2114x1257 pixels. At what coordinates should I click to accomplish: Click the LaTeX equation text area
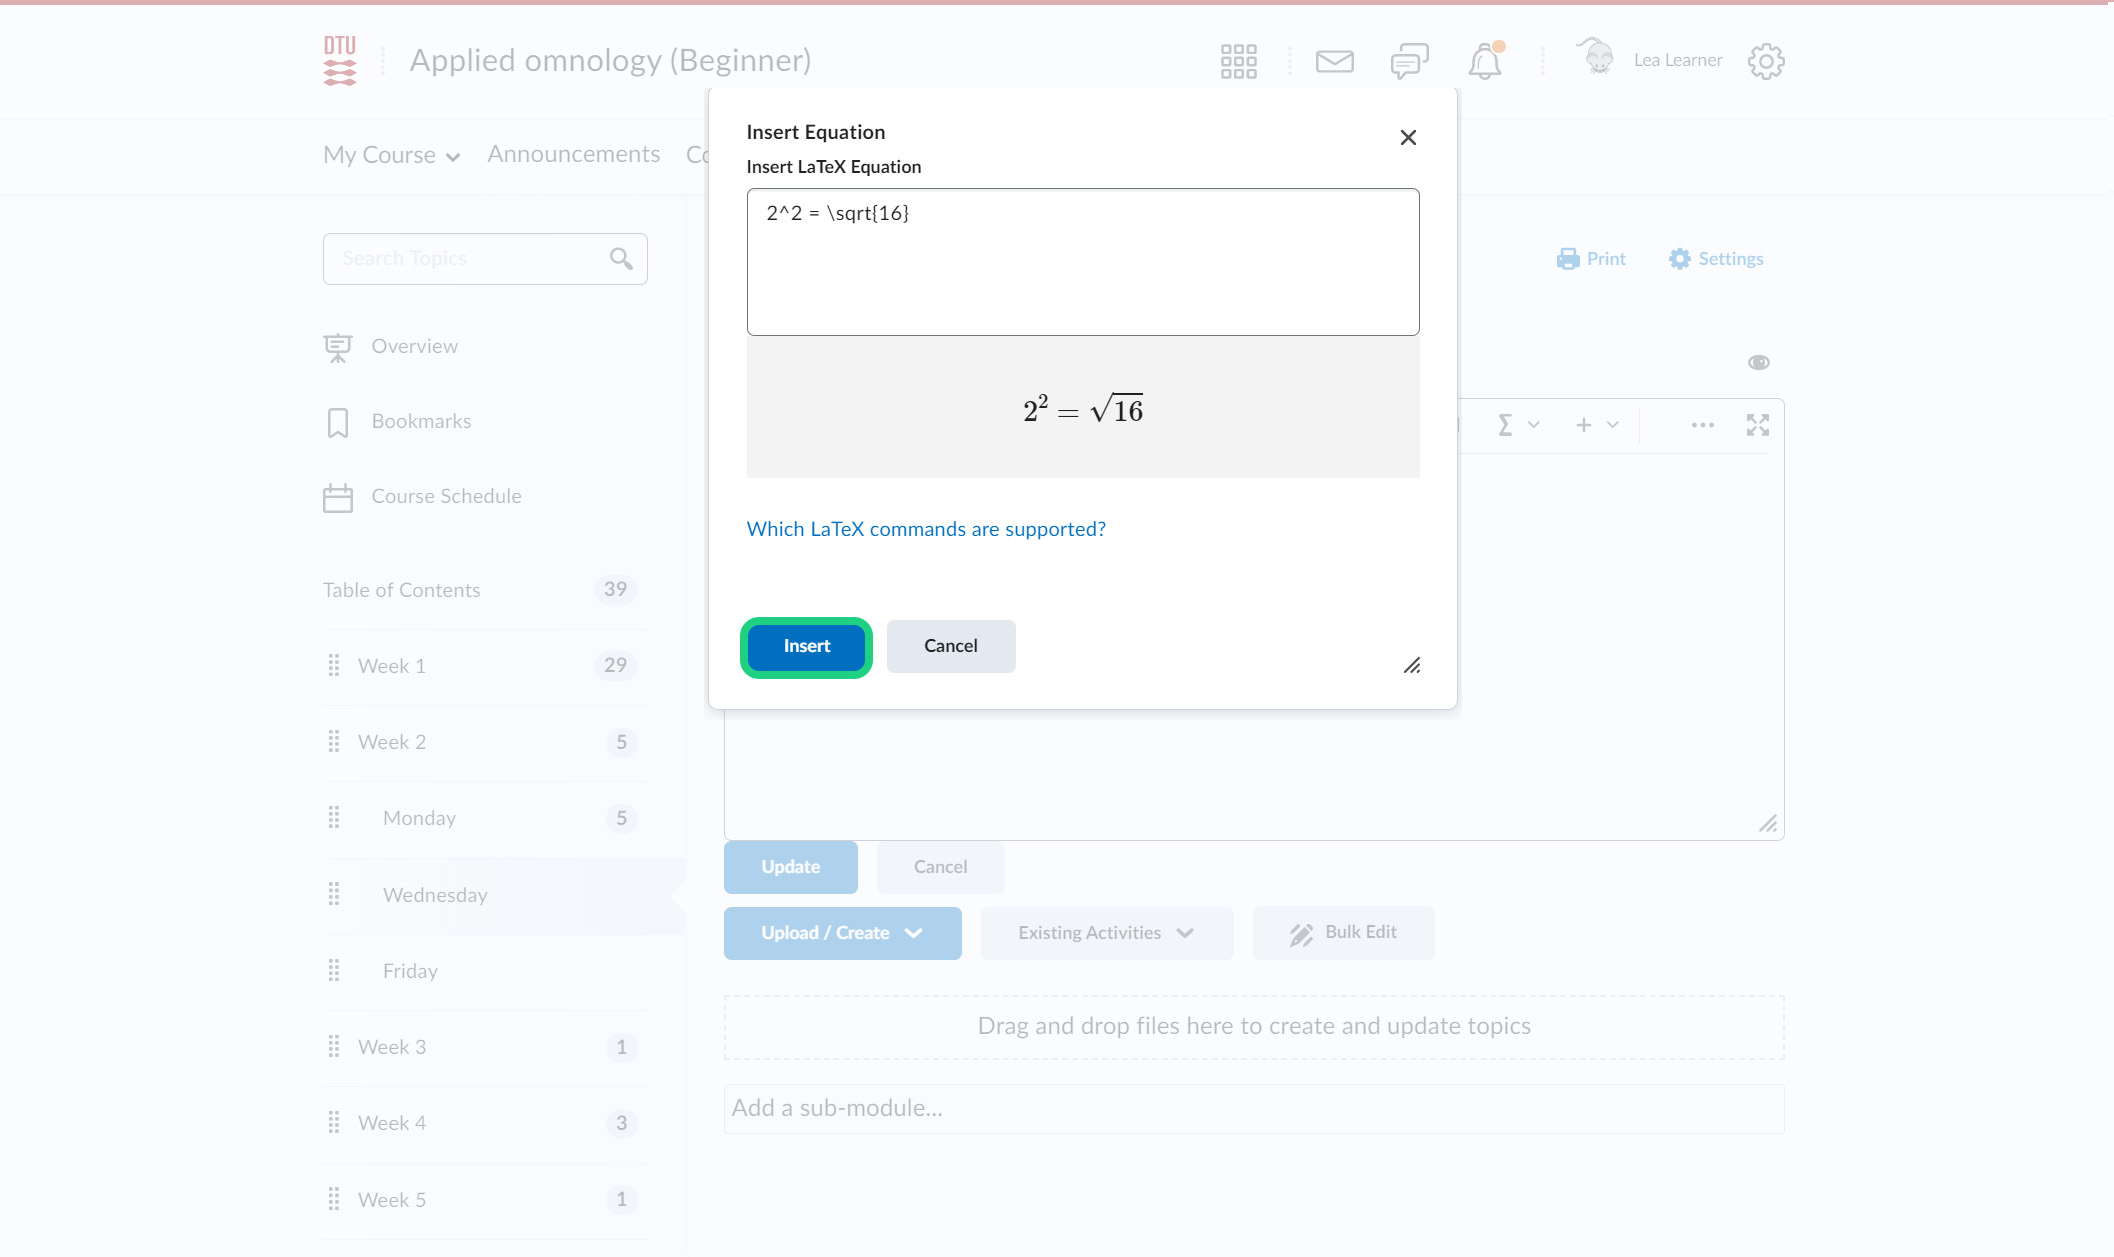click(x=1082, y=262)
